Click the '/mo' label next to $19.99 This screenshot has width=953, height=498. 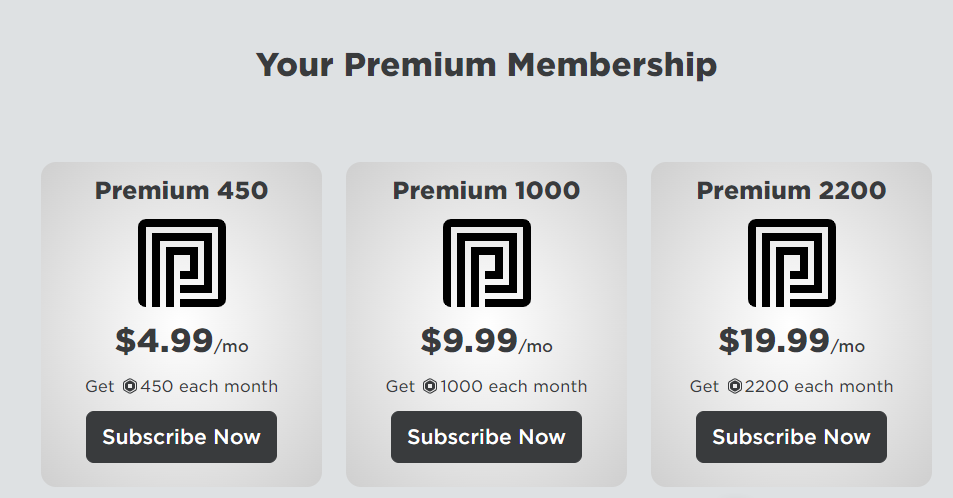(x=848, y=347)
